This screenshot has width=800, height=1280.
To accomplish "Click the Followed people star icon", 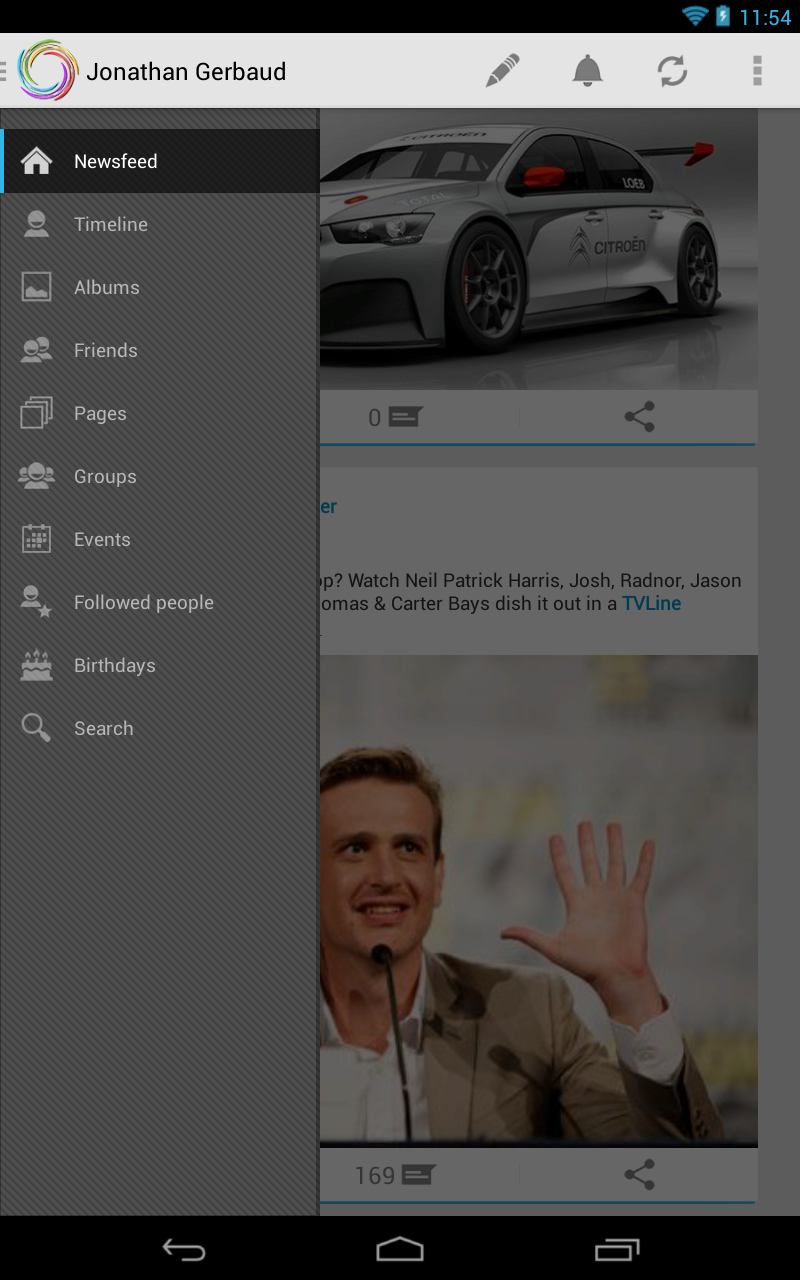I will tap(37, 602).
